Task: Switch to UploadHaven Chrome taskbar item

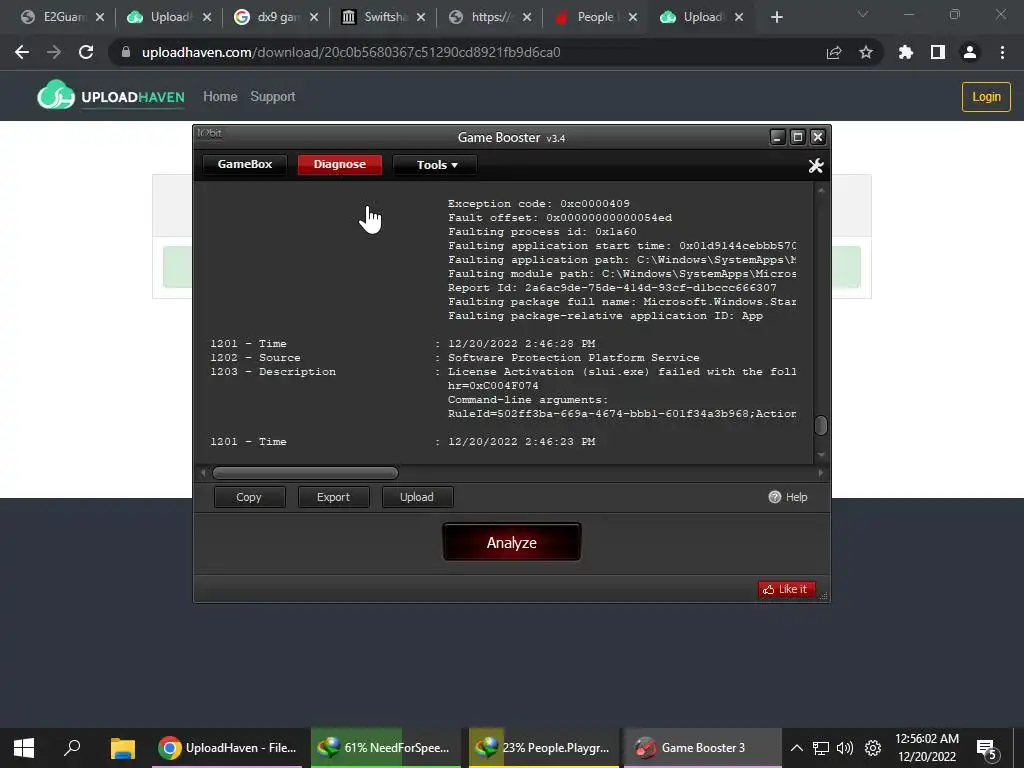Action: tap(227, 748)
